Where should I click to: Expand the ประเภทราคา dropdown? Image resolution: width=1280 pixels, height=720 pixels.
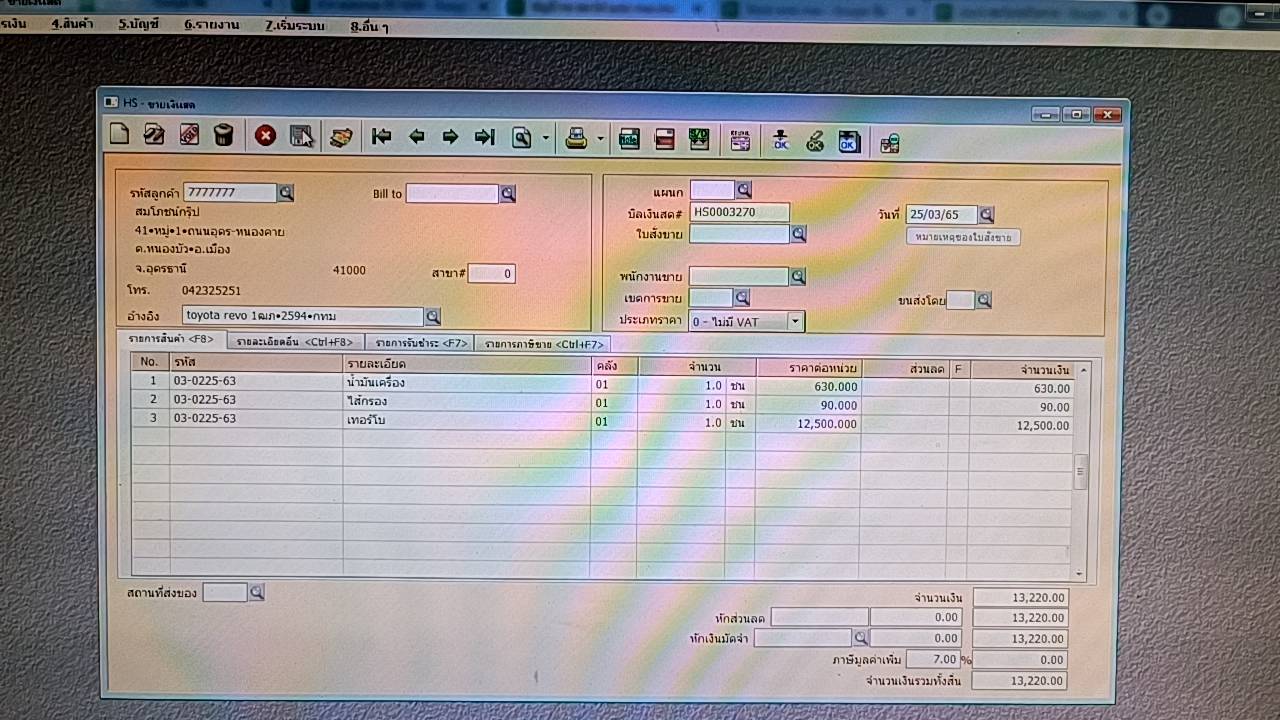click(795, 322)
